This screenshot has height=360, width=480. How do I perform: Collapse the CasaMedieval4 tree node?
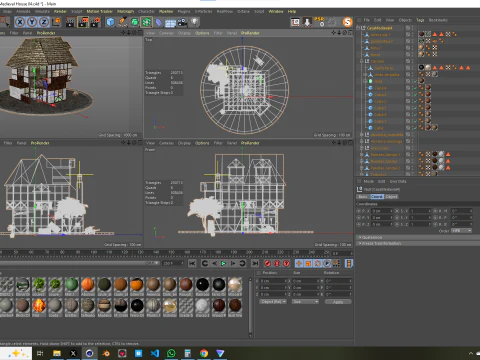[358, 28]
